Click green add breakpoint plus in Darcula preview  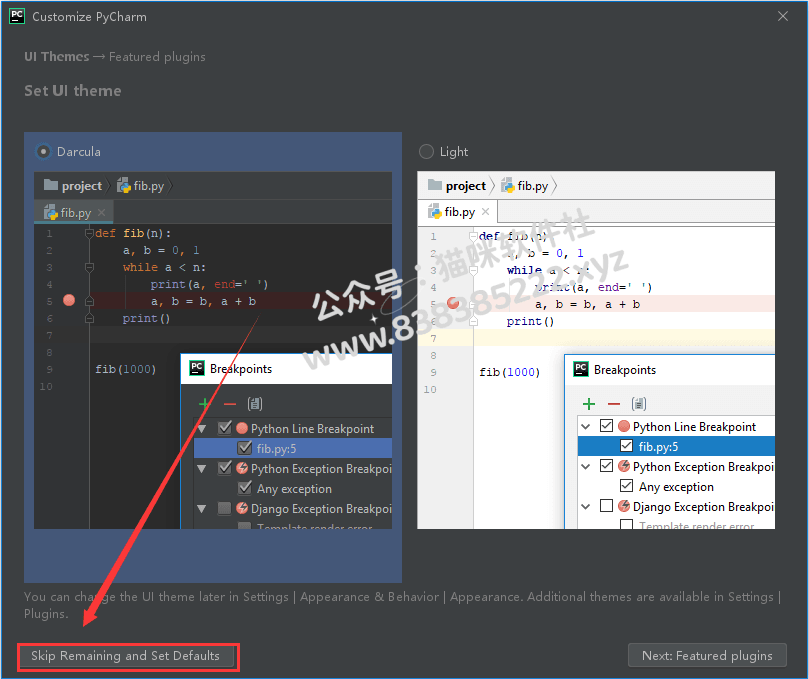(x=204, y=403)
